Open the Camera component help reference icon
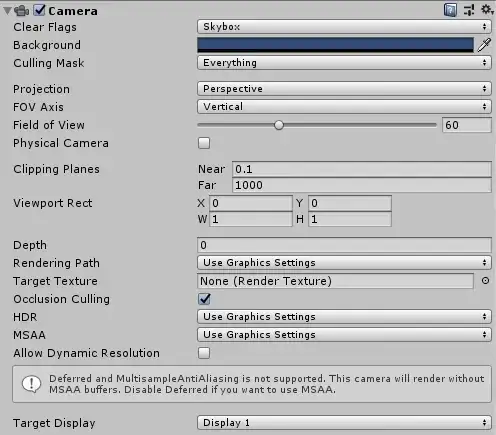The image size is (496, 435). pos(450,10)
